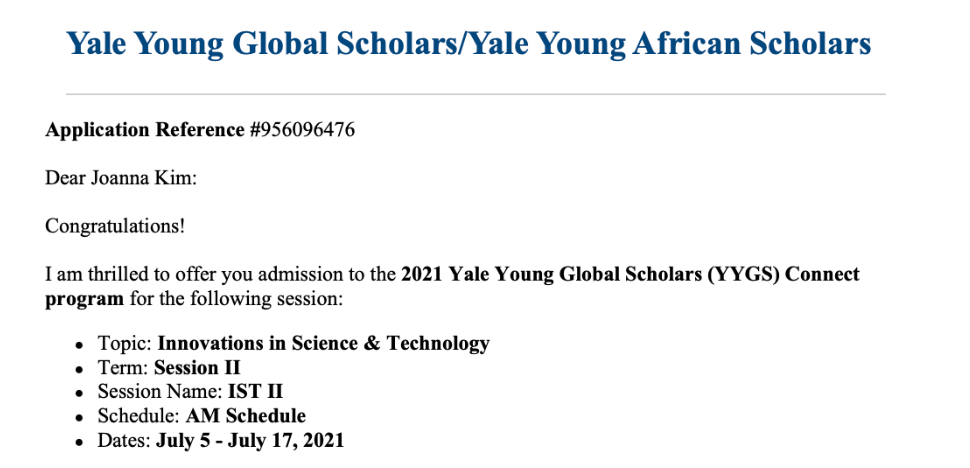Select the bold "IST II" value
This screenshot has height=468, width=970.
pyautogui.click(x=255, y=392)
